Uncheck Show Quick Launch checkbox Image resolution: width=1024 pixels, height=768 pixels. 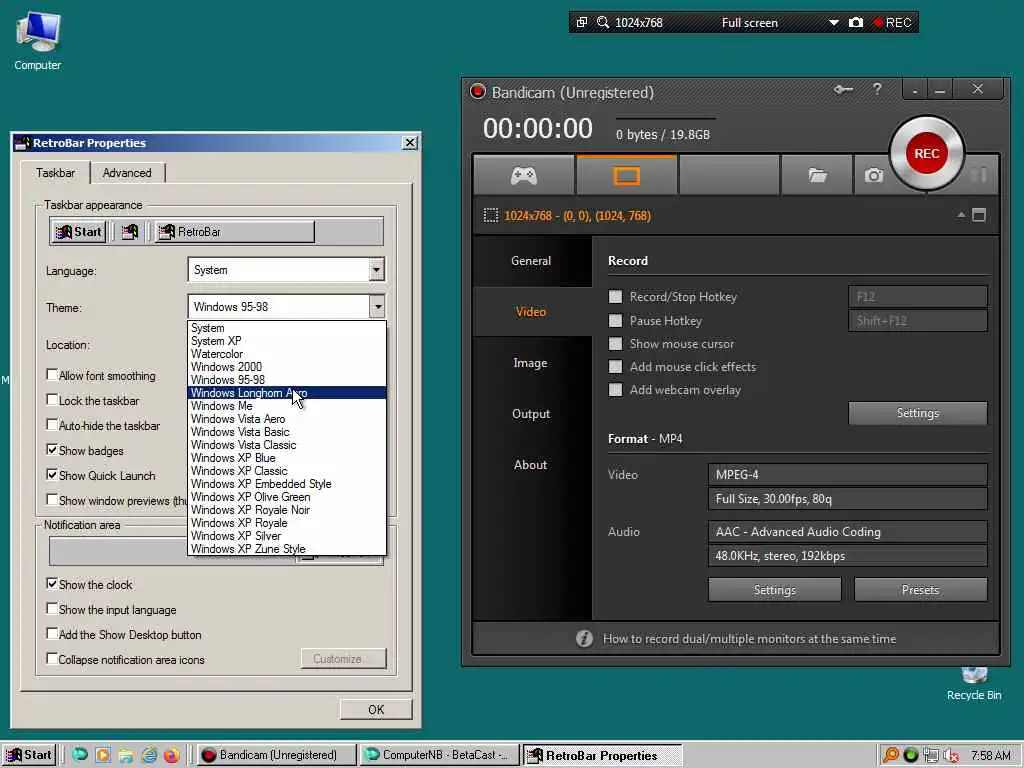pyautogui.click(x=52, y=475)
